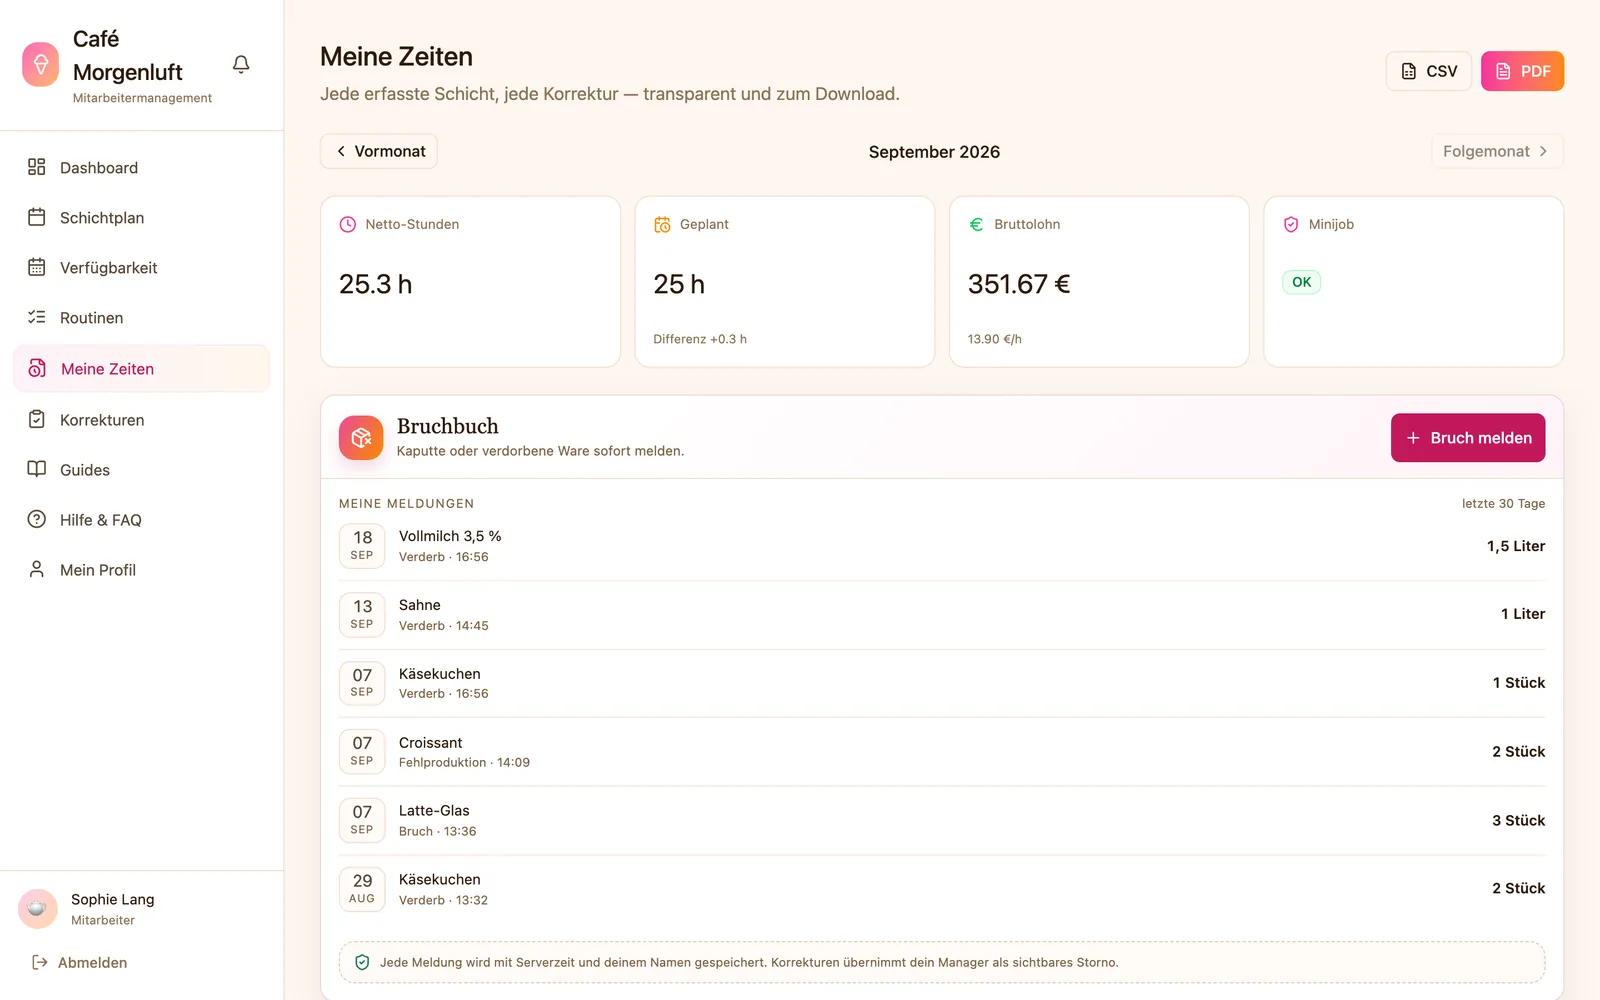This screenshot has width=1600, height=1000.
Task: Select the Latte-Glas Bruch entry
Action: pos(942,820)
